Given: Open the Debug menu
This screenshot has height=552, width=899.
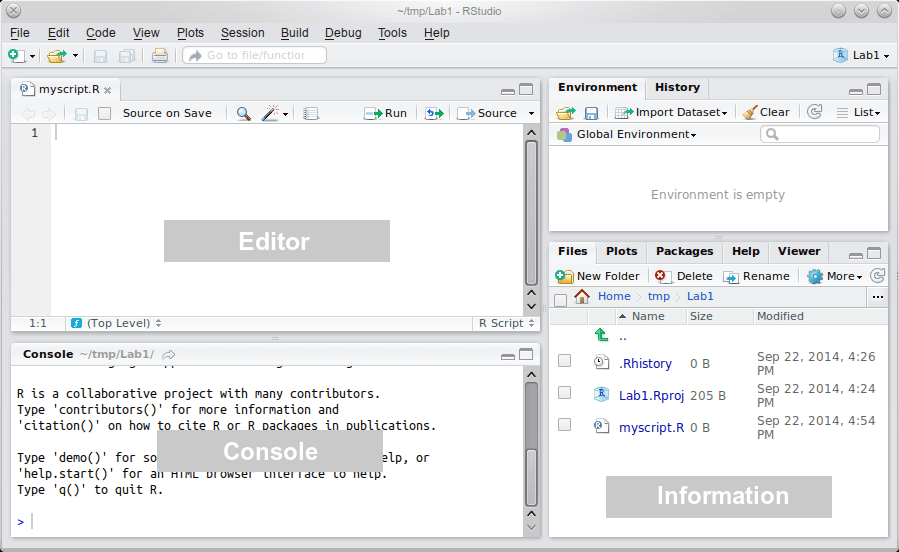Looking at the screenshot, I should (x=343, y=33).
